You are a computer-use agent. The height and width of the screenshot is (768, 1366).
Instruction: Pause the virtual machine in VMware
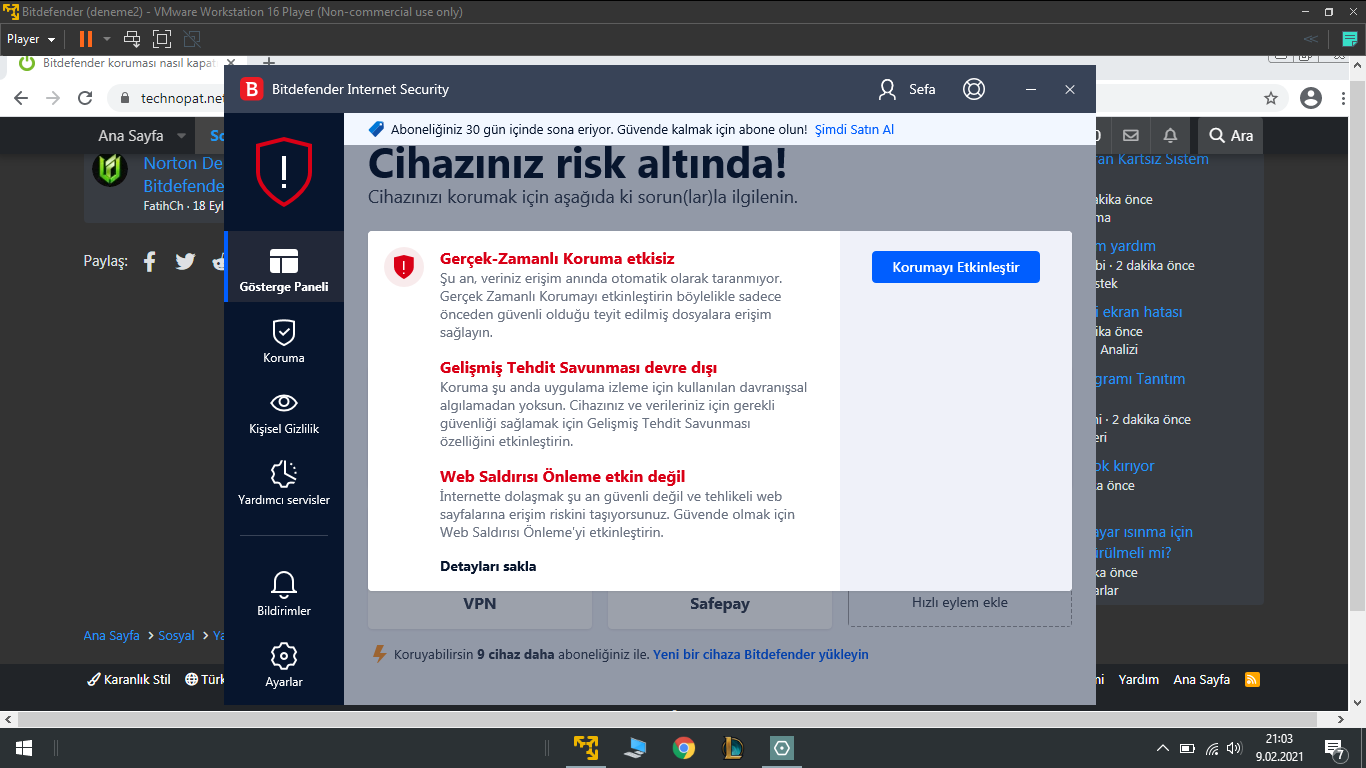pos(86,39)
